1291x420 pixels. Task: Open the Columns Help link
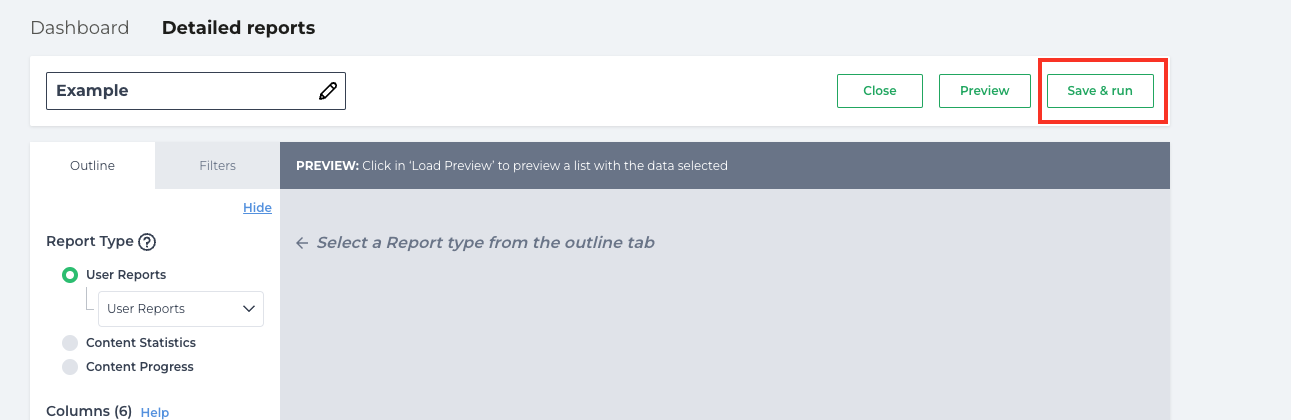(x=155, y=412)
